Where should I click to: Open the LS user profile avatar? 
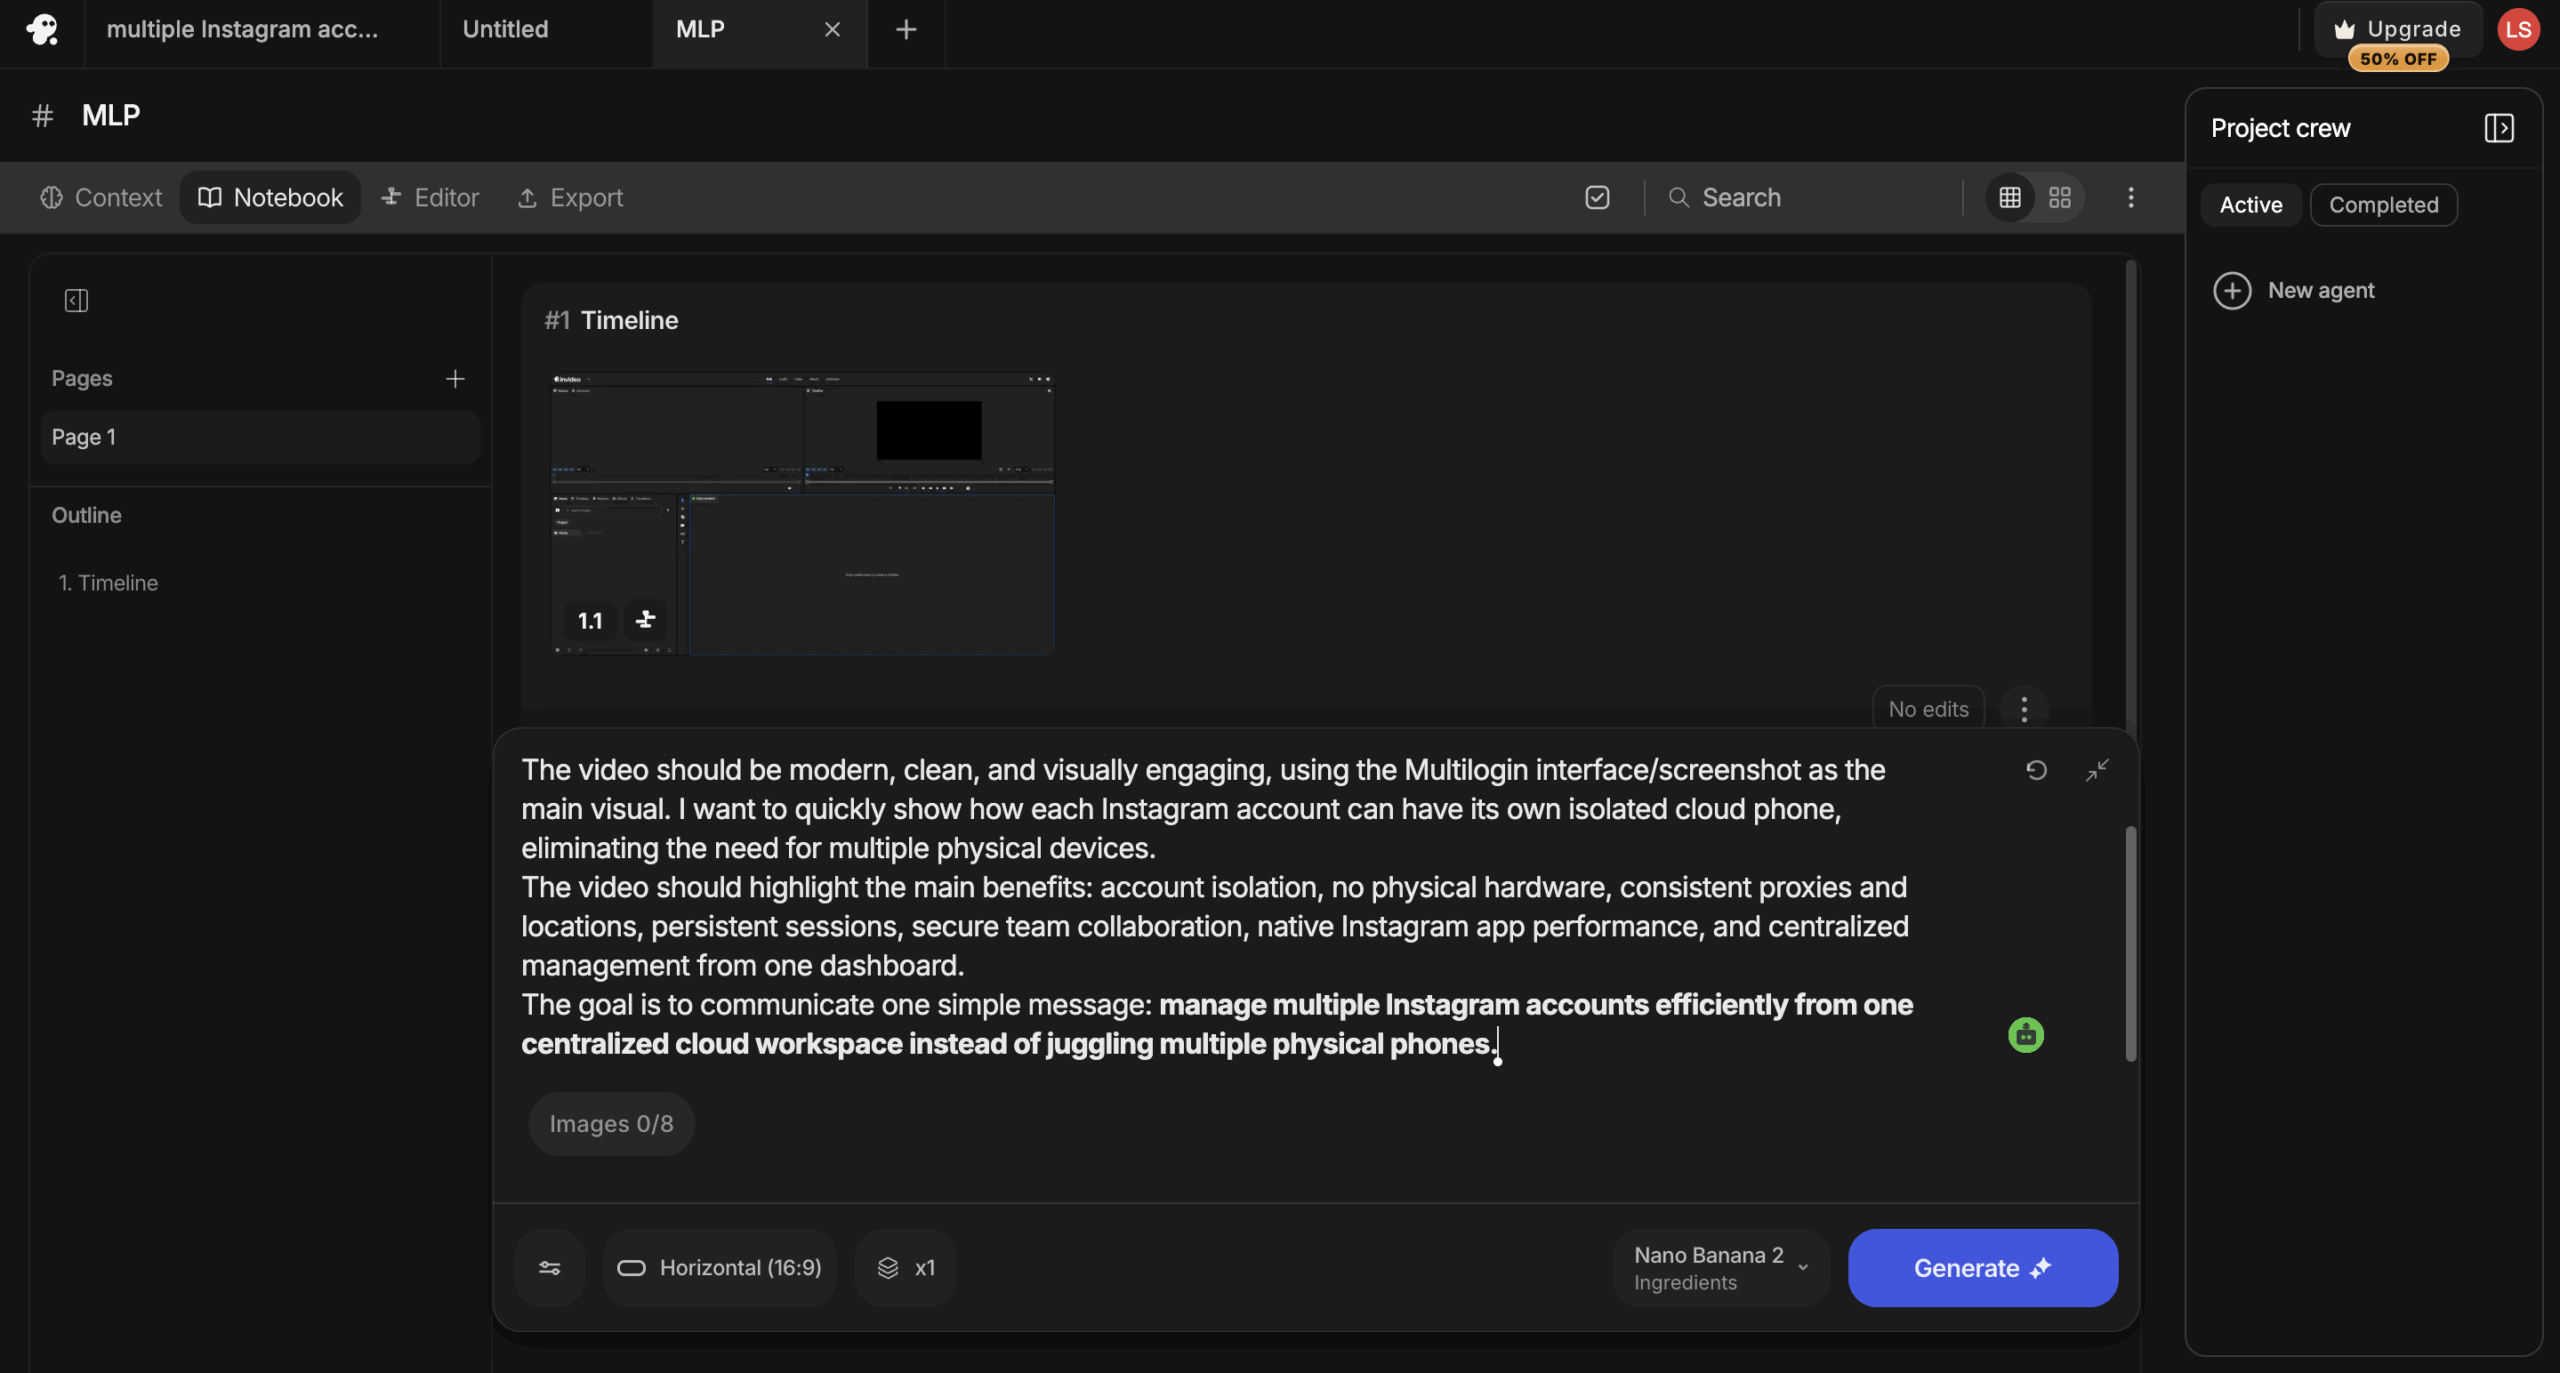pyautogui.click(x=2519, y=30)
